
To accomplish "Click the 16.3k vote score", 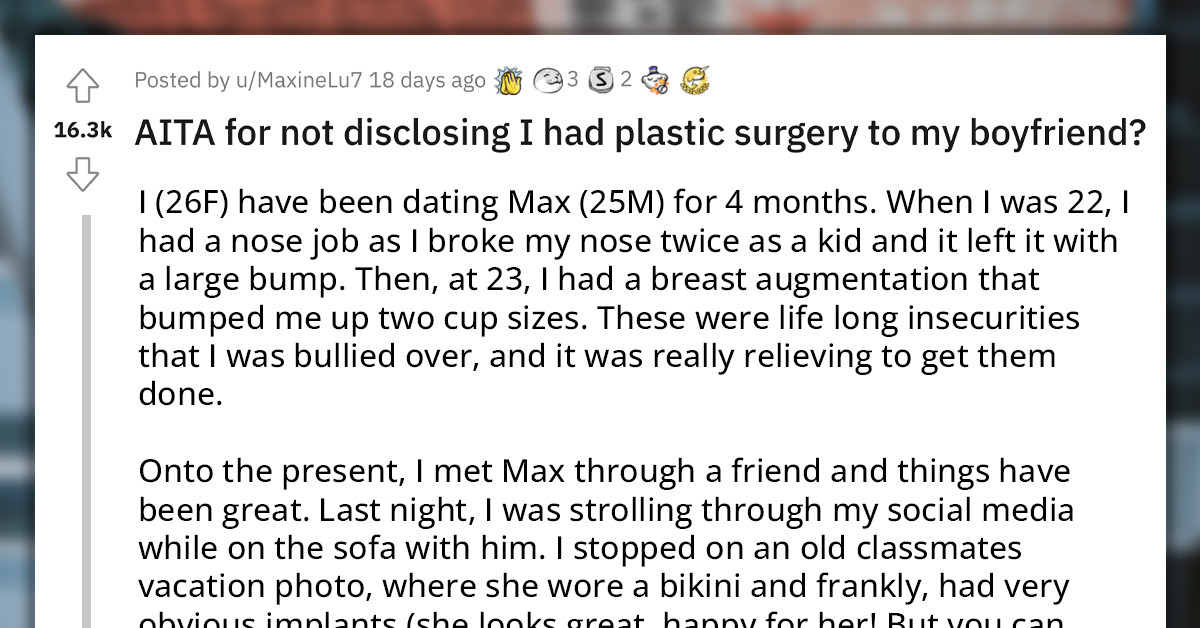I will (x=82, y=128).
